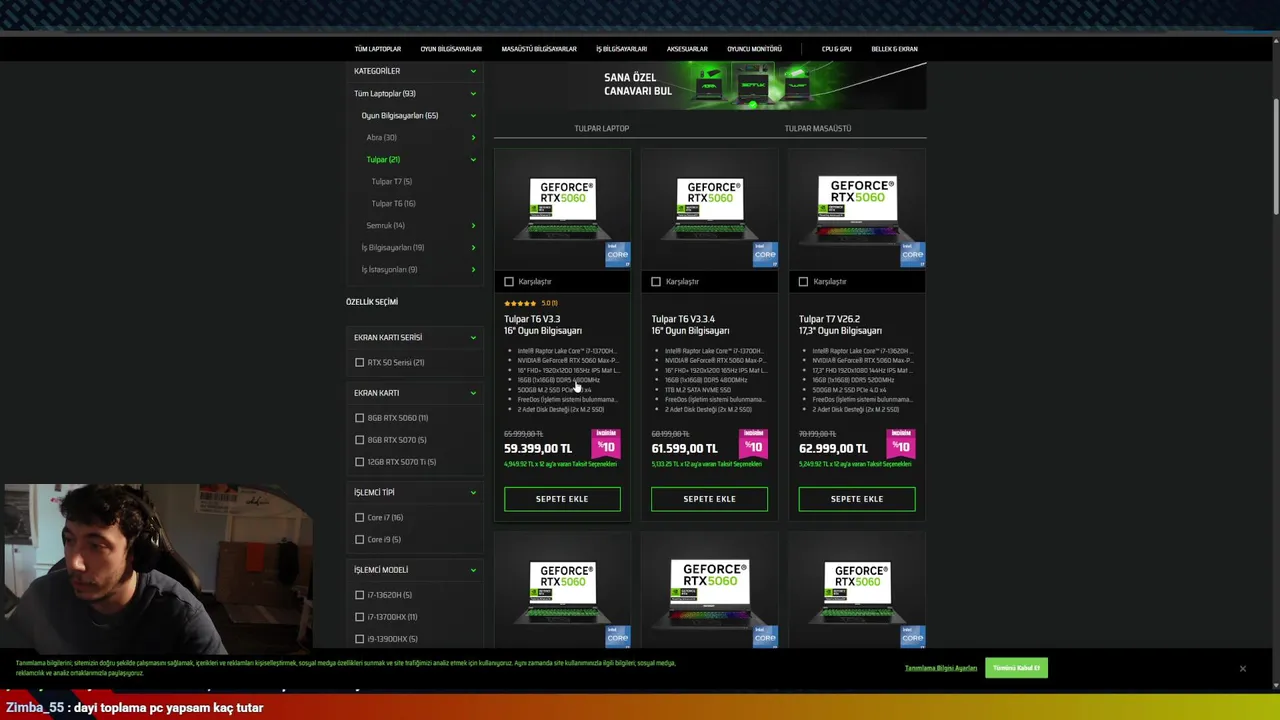Open Tulpar T6 V3.3.4 product title
Image resolution: width=1280 pixels, height=720 pixels.
(690, 325)
